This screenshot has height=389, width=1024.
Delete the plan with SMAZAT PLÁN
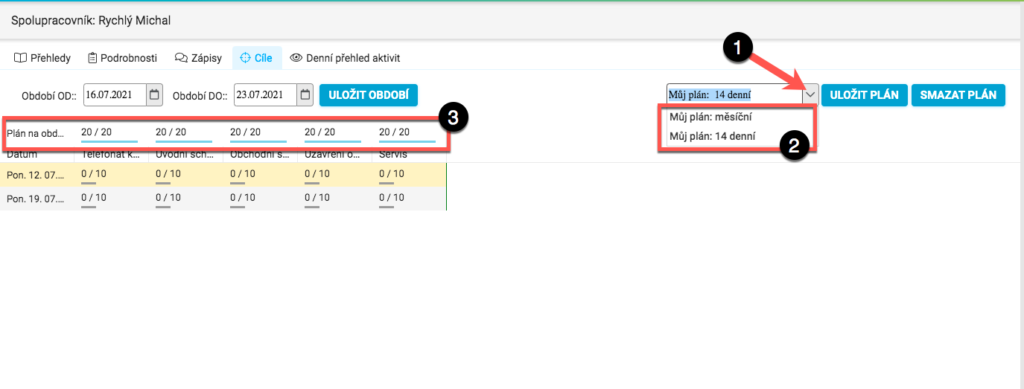pyautogui.click(x=958, y=95)
